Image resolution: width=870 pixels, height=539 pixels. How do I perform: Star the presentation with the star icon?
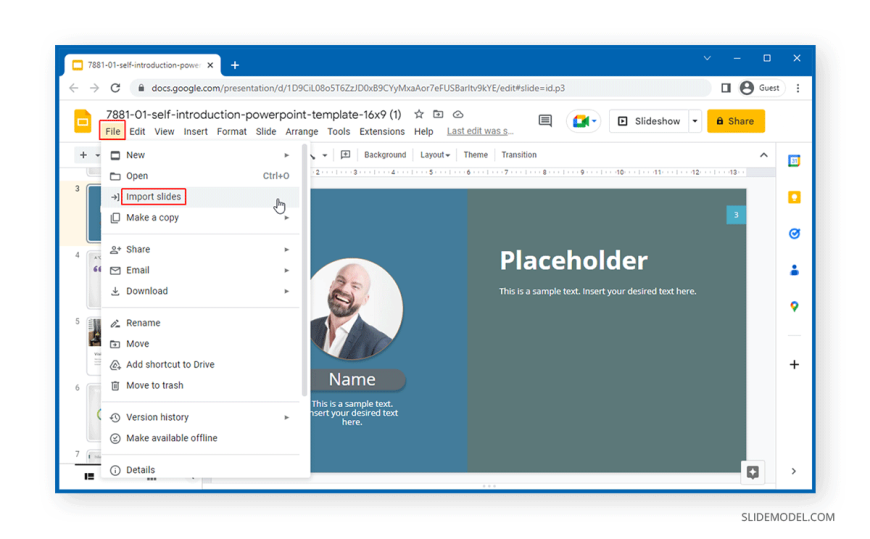point(419,115)
